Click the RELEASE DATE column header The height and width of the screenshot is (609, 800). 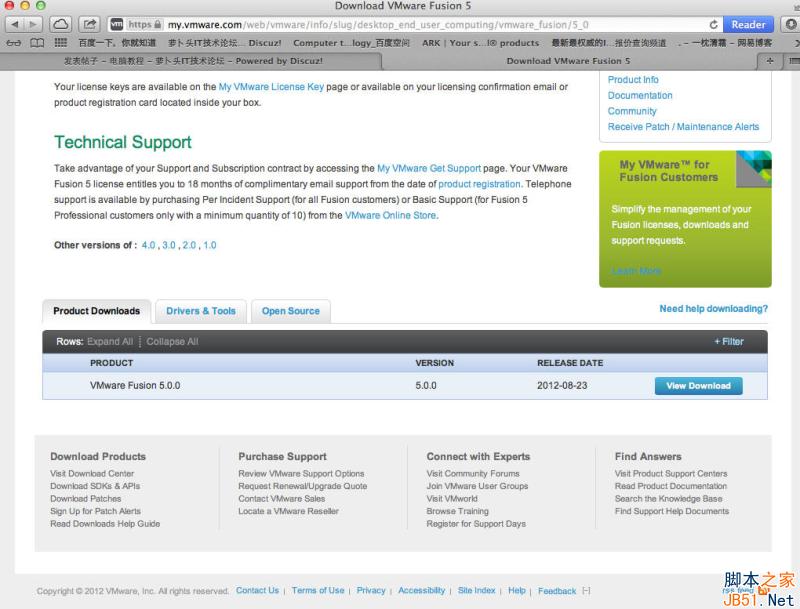tap(570, 363)
